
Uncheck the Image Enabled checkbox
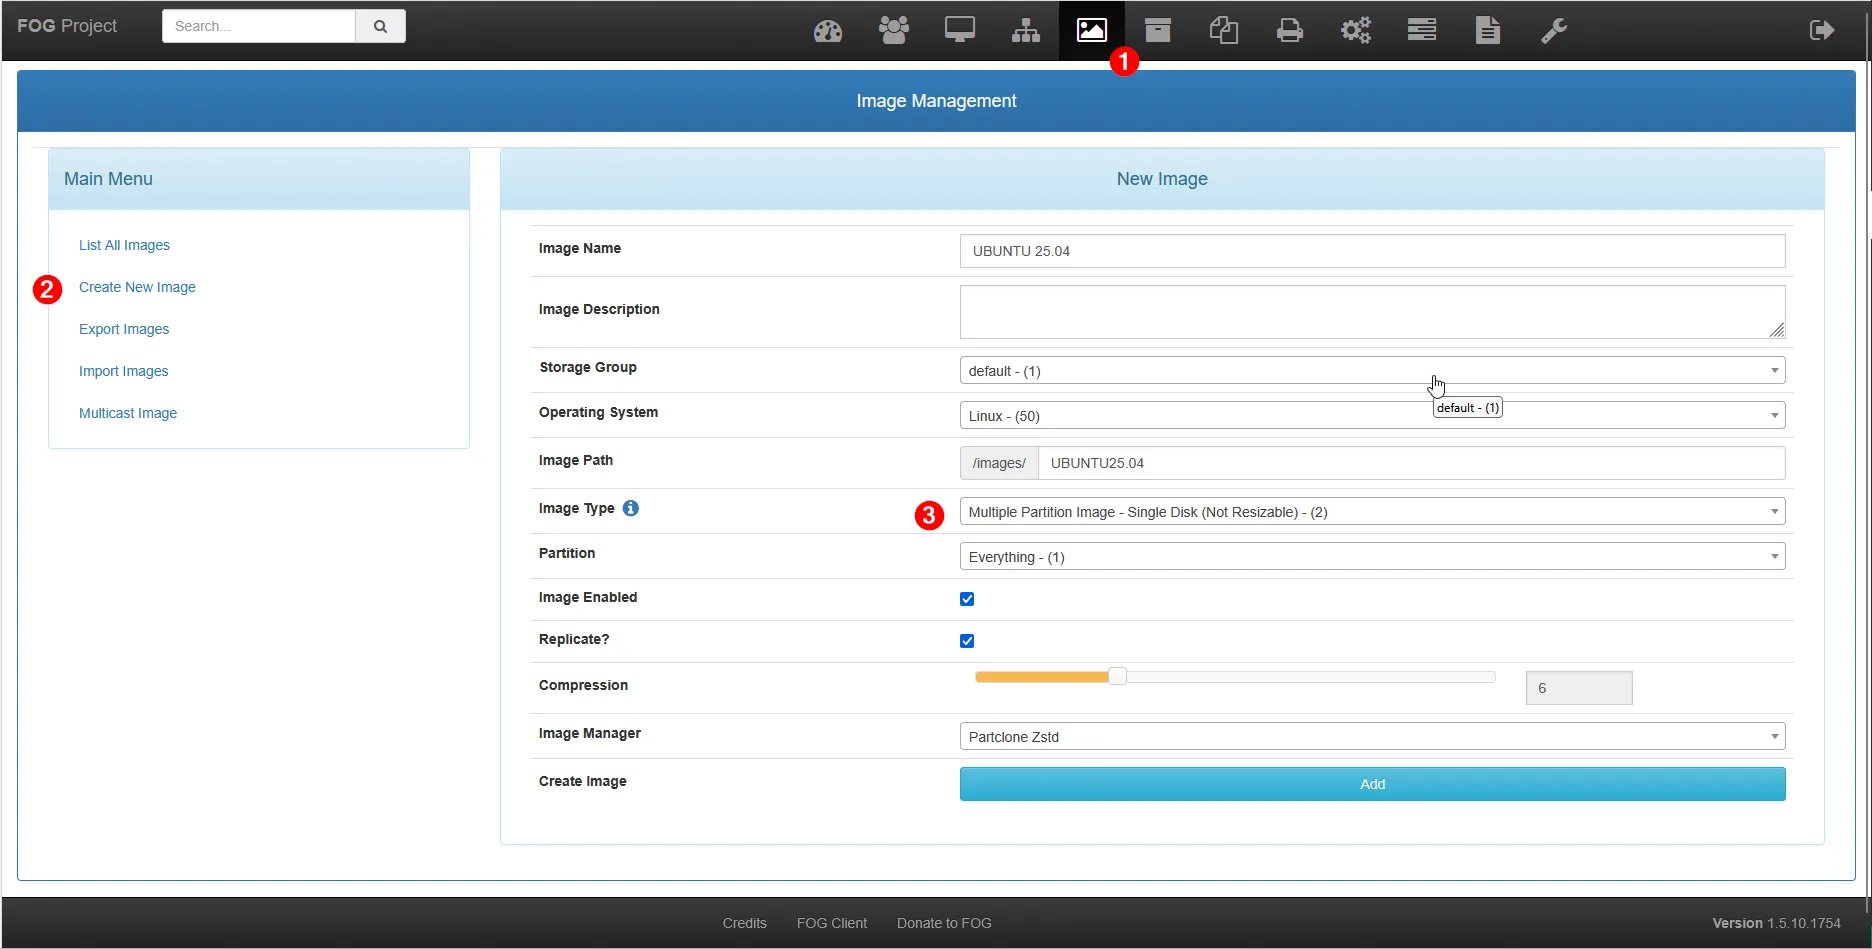click(967, 599)
